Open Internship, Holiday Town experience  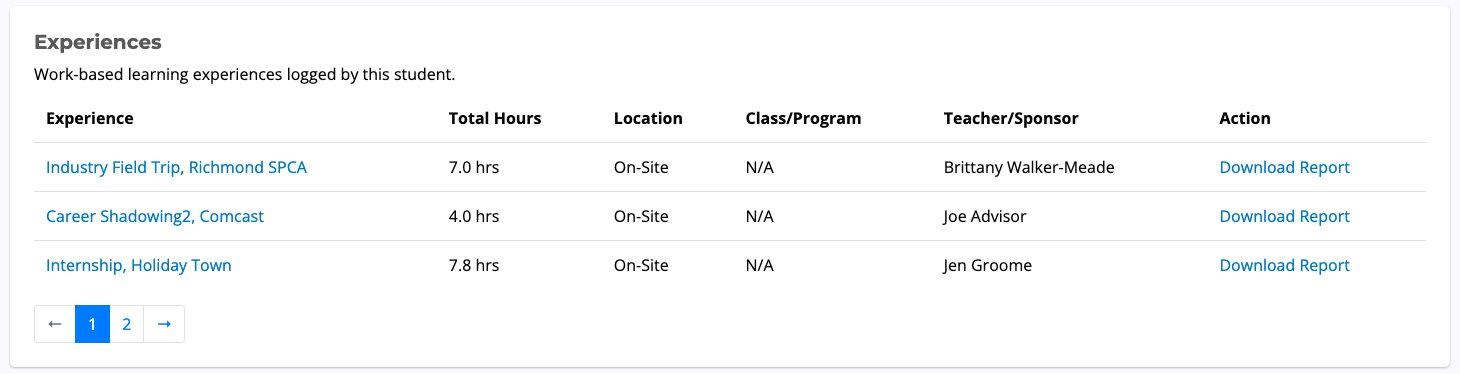(x=139, y=265)
